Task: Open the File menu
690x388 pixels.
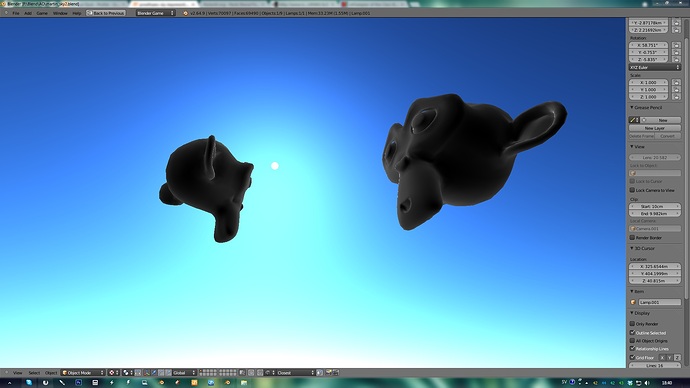Action: (x=16, y=13)
